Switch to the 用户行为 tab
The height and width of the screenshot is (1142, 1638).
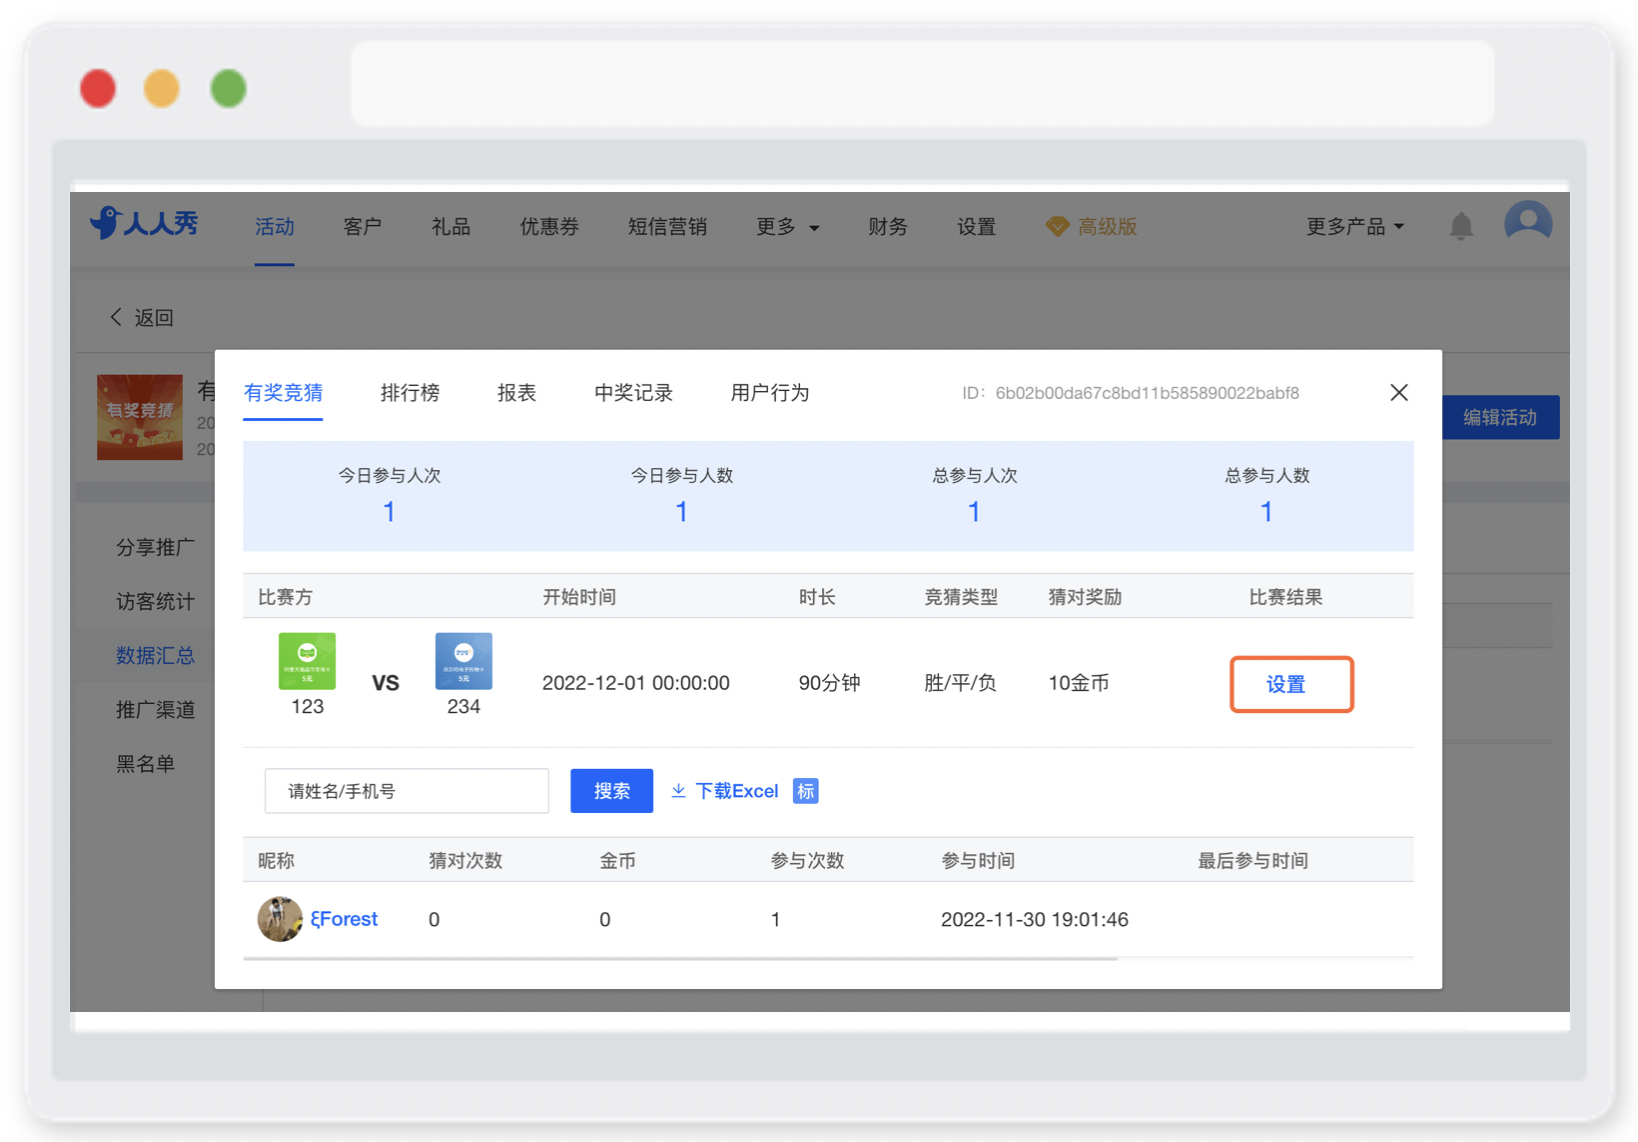click(770, 393)
